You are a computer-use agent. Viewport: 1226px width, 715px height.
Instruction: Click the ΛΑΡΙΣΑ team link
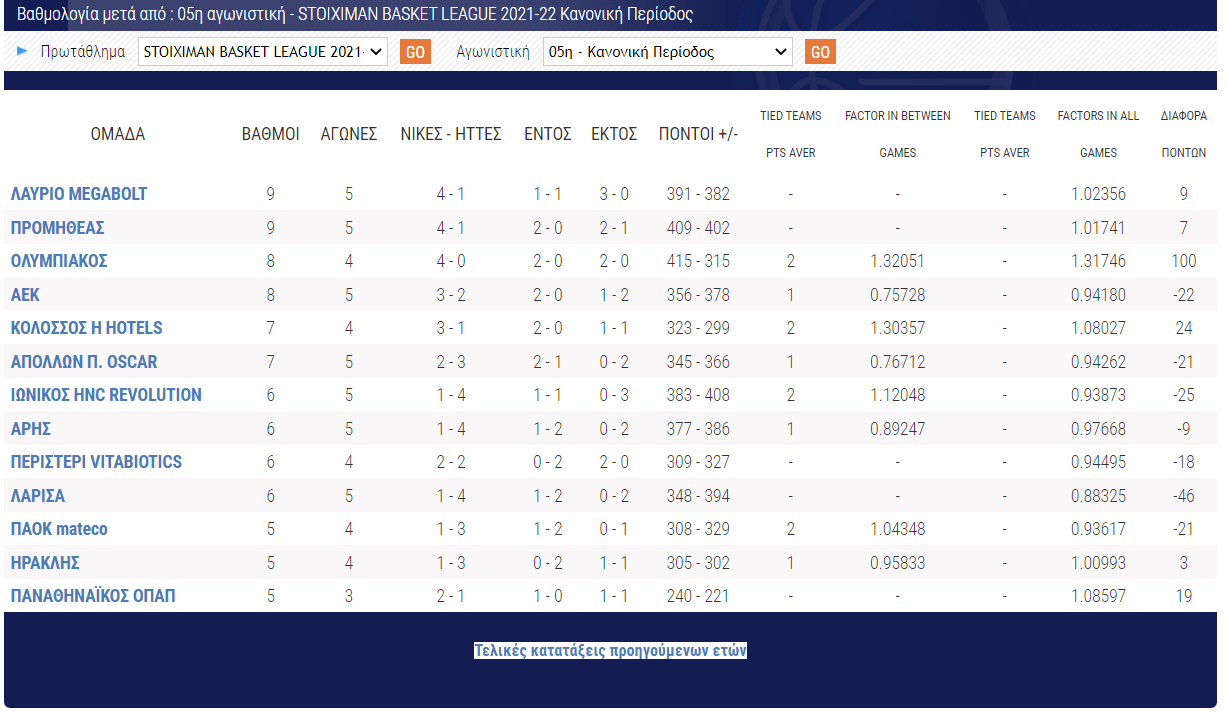tap(37, 496)
